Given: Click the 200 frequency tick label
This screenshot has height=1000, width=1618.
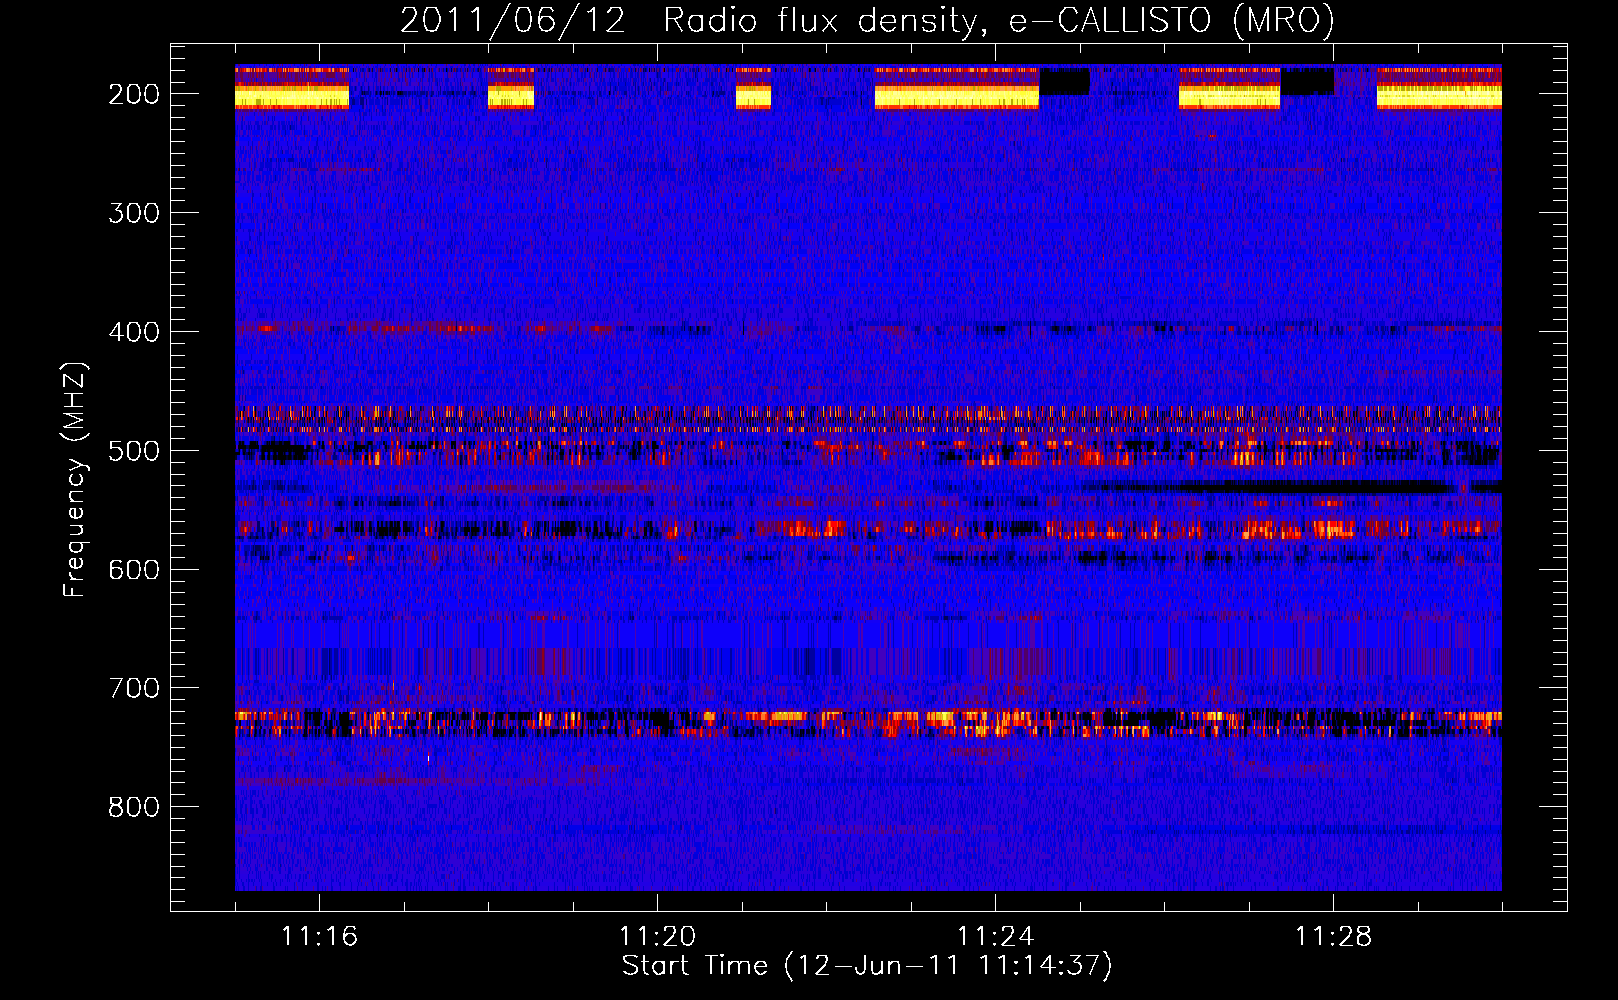Looking at the screenshot, I should pos(134,94).
